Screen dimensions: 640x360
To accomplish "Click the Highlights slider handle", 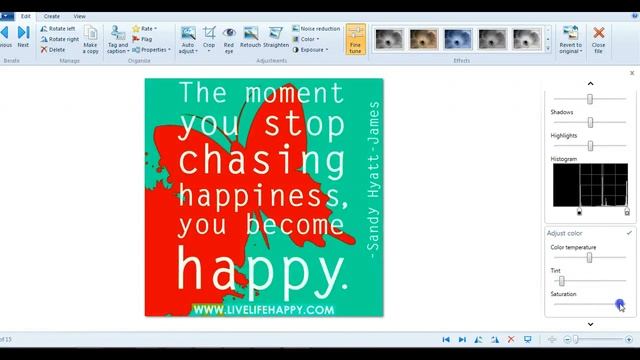I will coord(590,145).
